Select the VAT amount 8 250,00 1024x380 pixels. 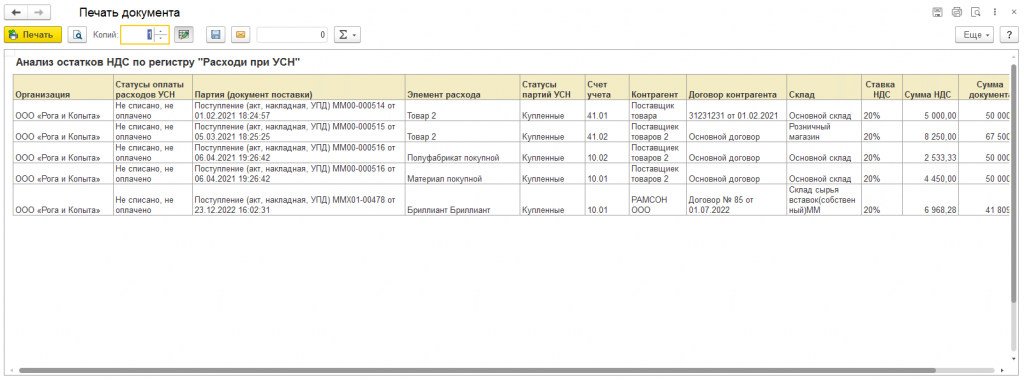[931, 131]
